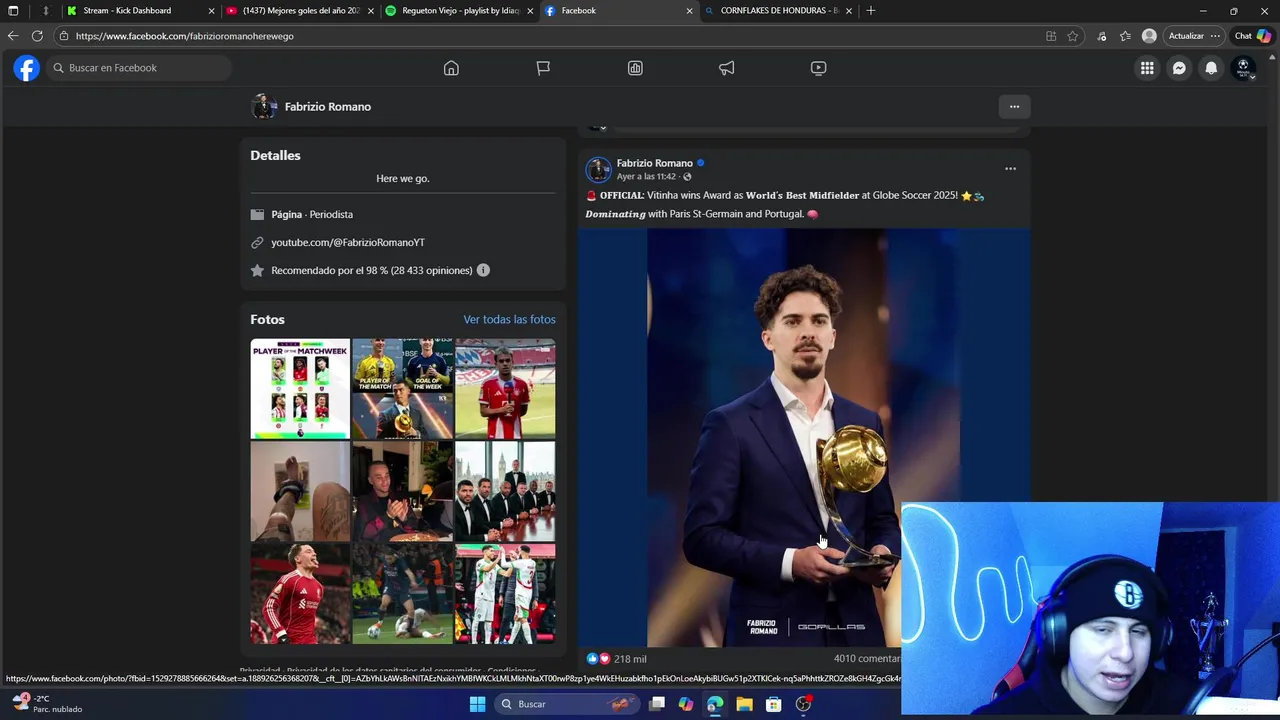
Task: Open the Copilot icon on the taskbar
Action: (686, 704)
